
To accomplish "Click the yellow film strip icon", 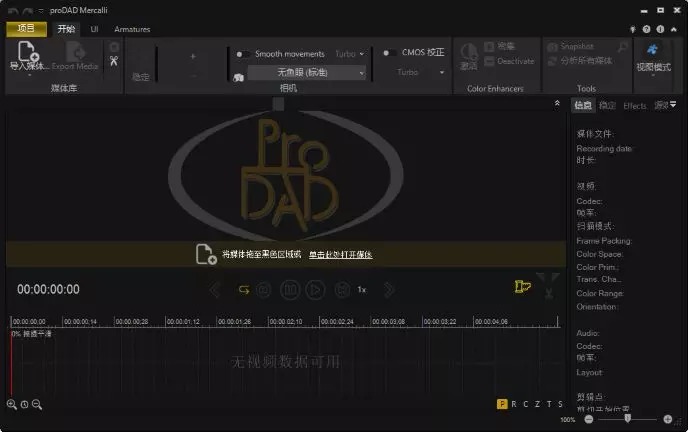I will point(522,287).
